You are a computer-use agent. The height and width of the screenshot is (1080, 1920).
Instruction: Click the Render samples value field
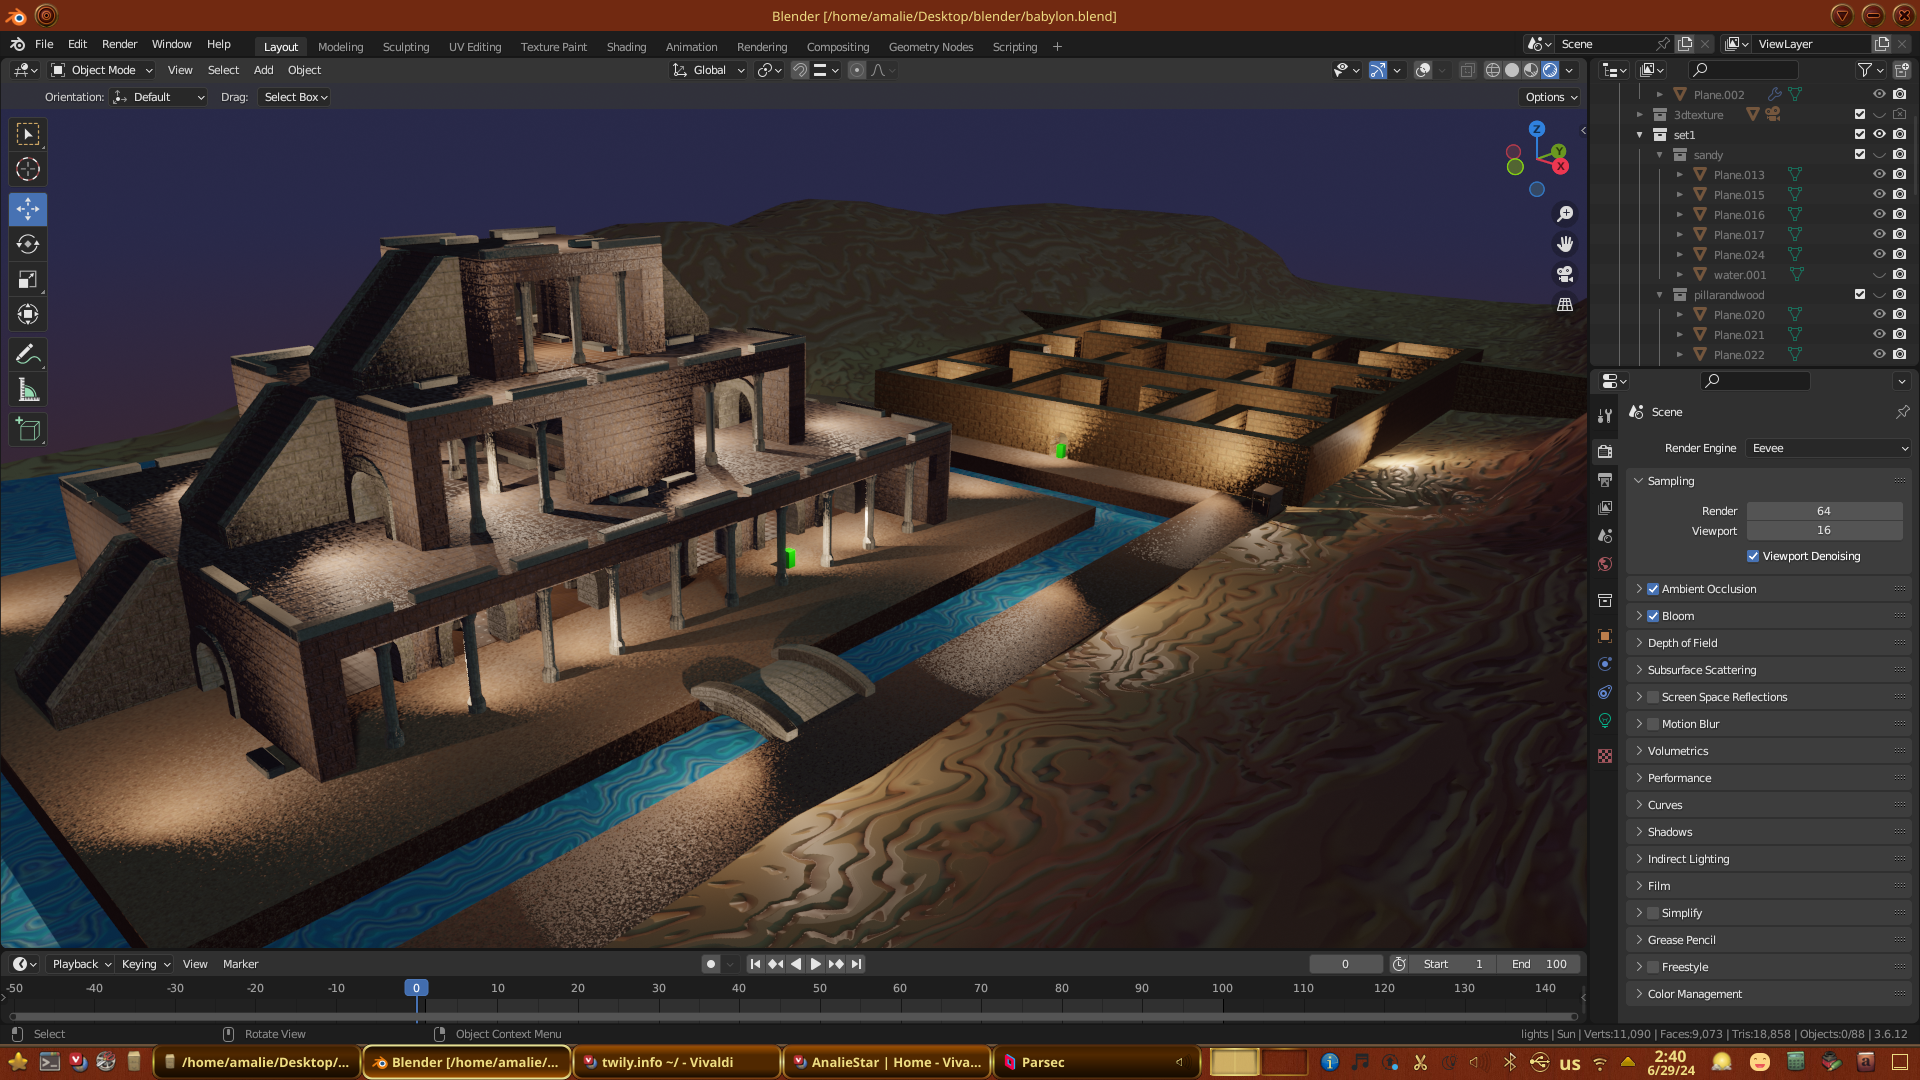coord(1823,511)
